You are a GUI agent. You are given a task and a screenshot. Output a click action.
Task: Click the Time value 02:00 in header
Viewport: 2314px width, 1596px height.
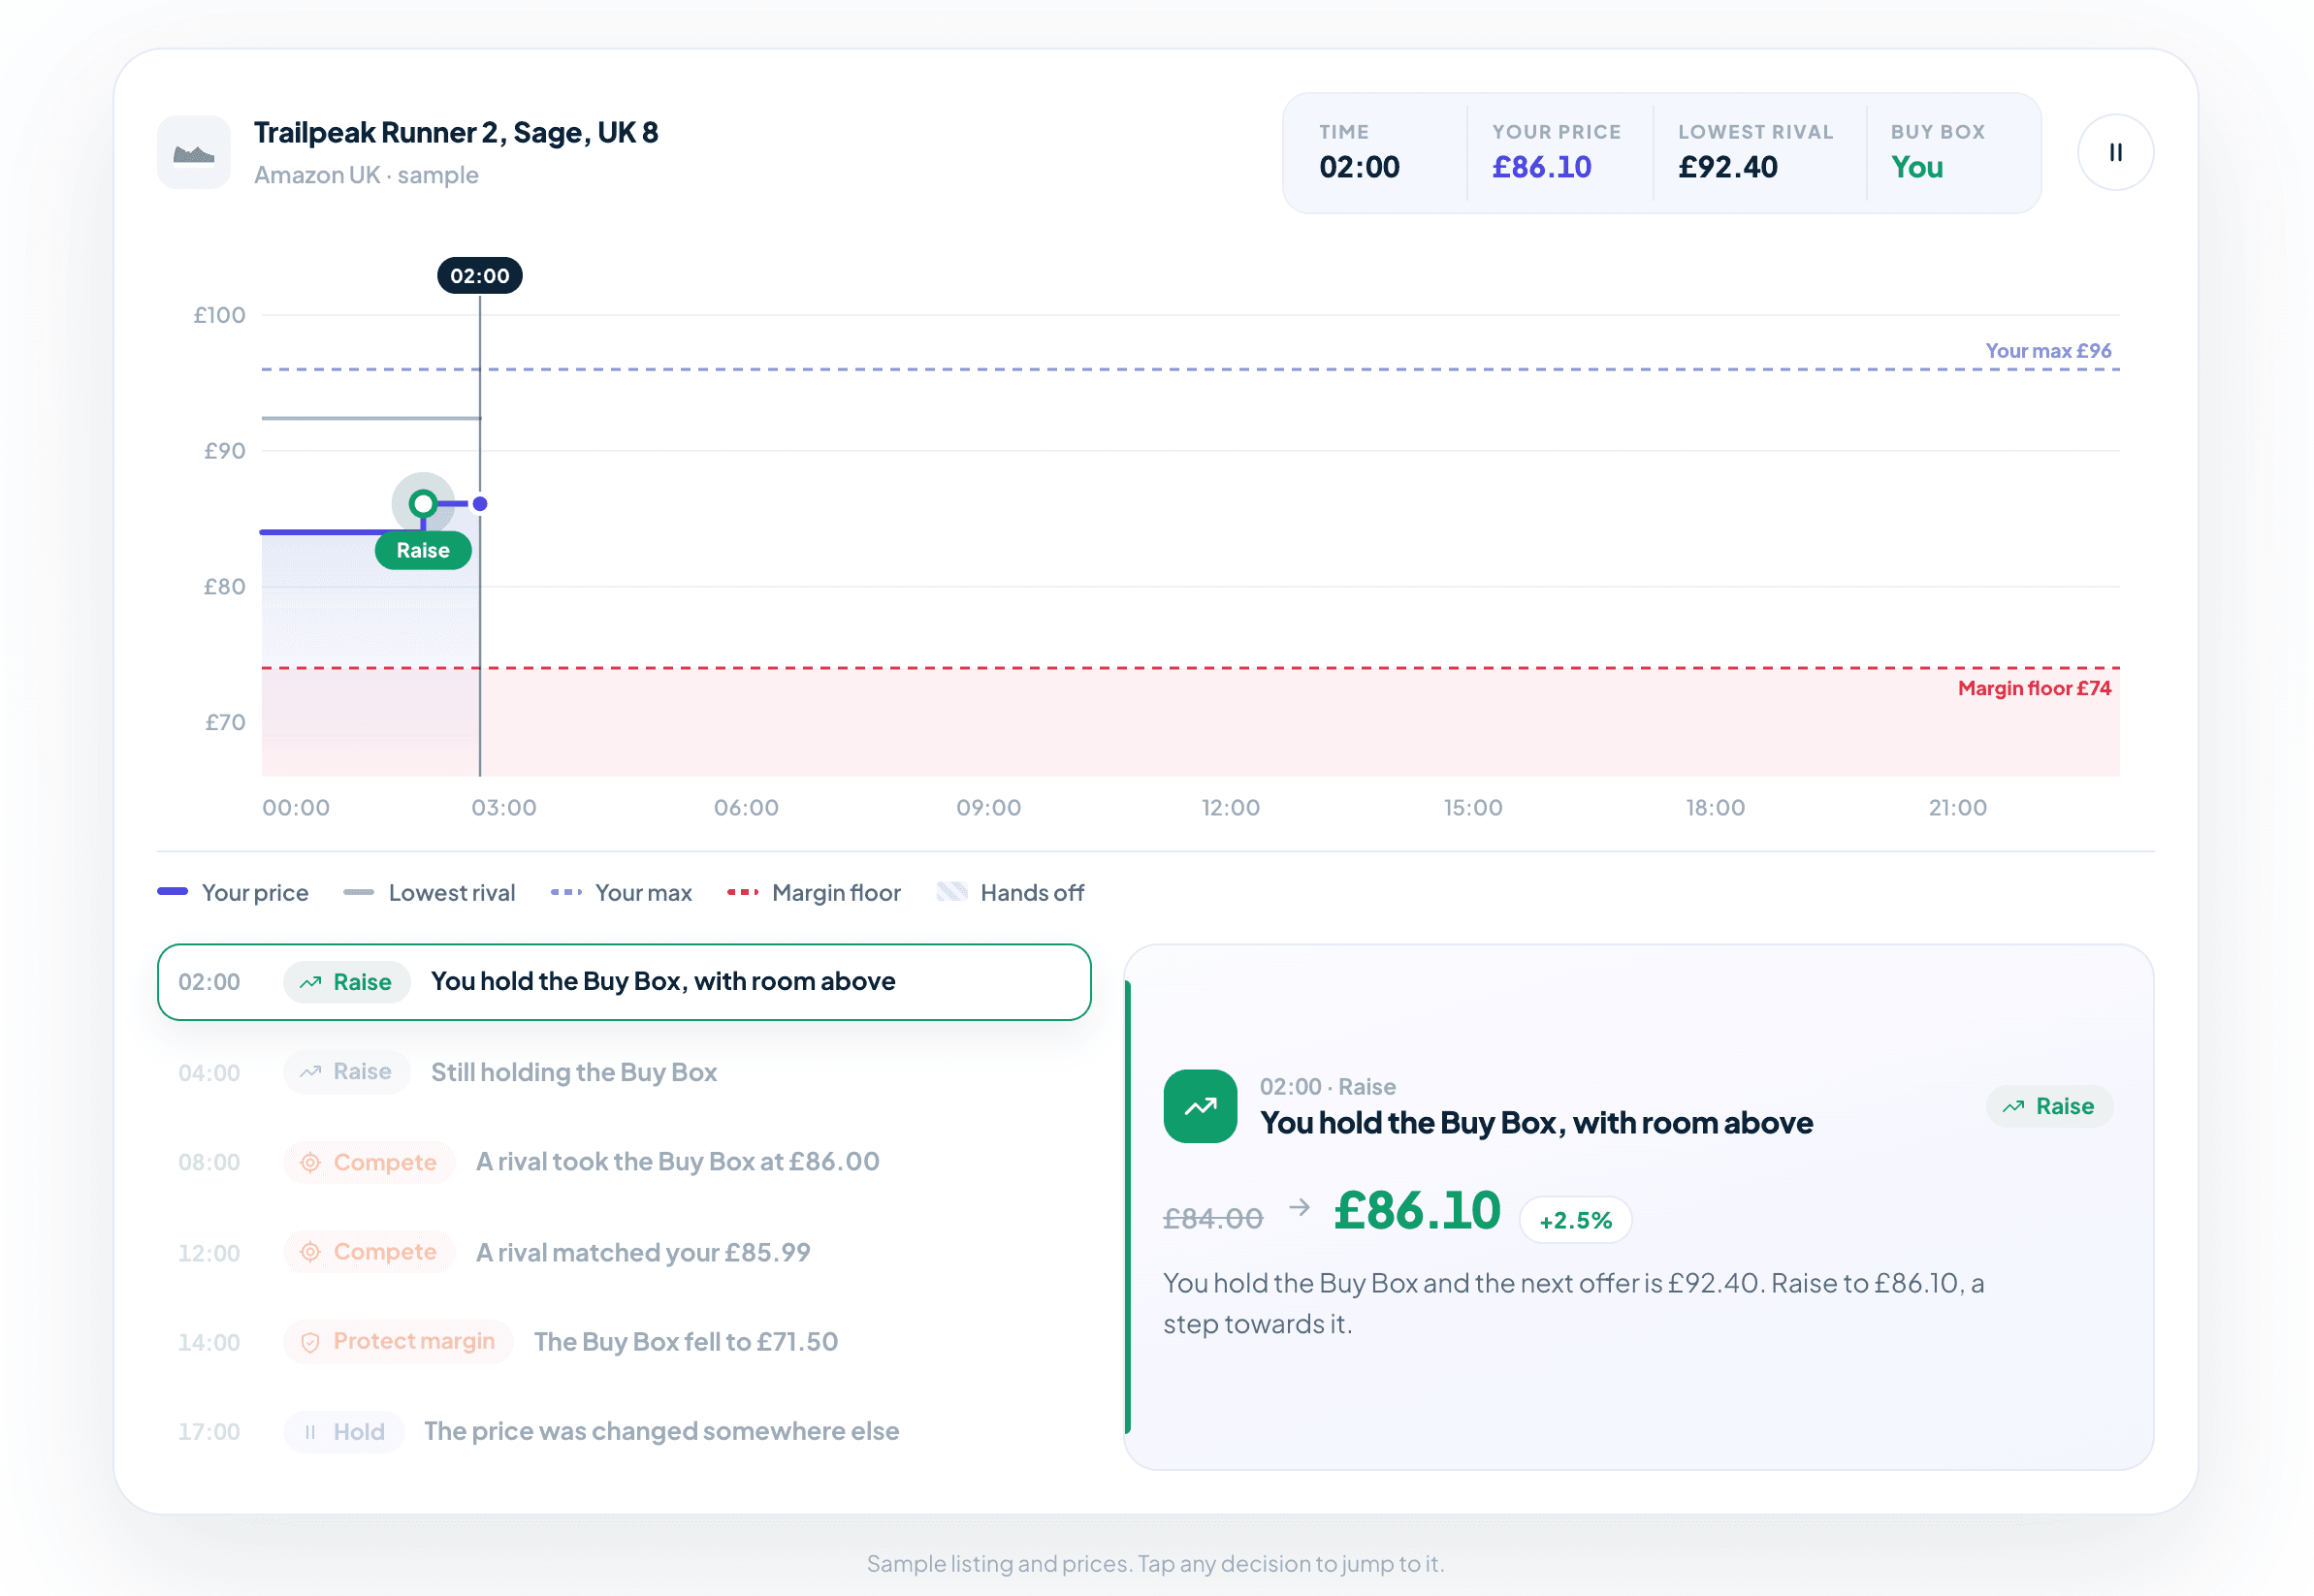[1359, 167]
